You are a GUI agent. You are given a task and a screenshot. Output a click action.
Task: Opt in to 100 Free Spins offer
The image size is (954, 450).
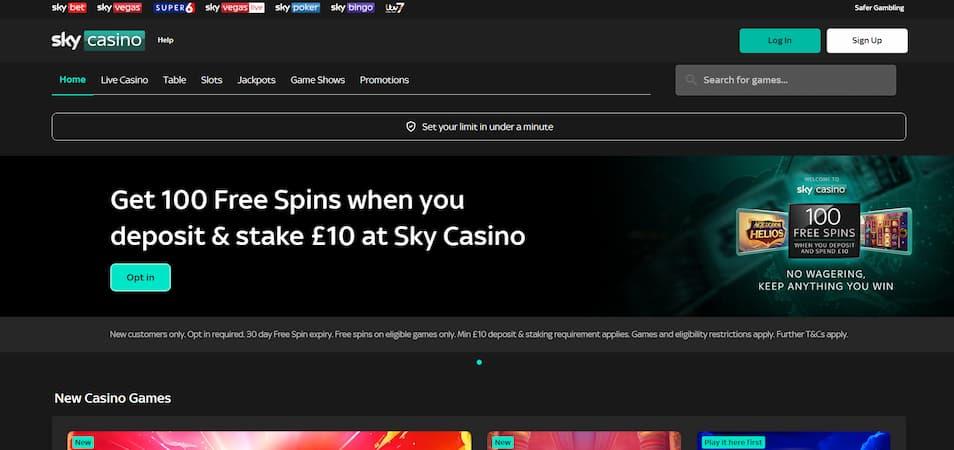141,277
